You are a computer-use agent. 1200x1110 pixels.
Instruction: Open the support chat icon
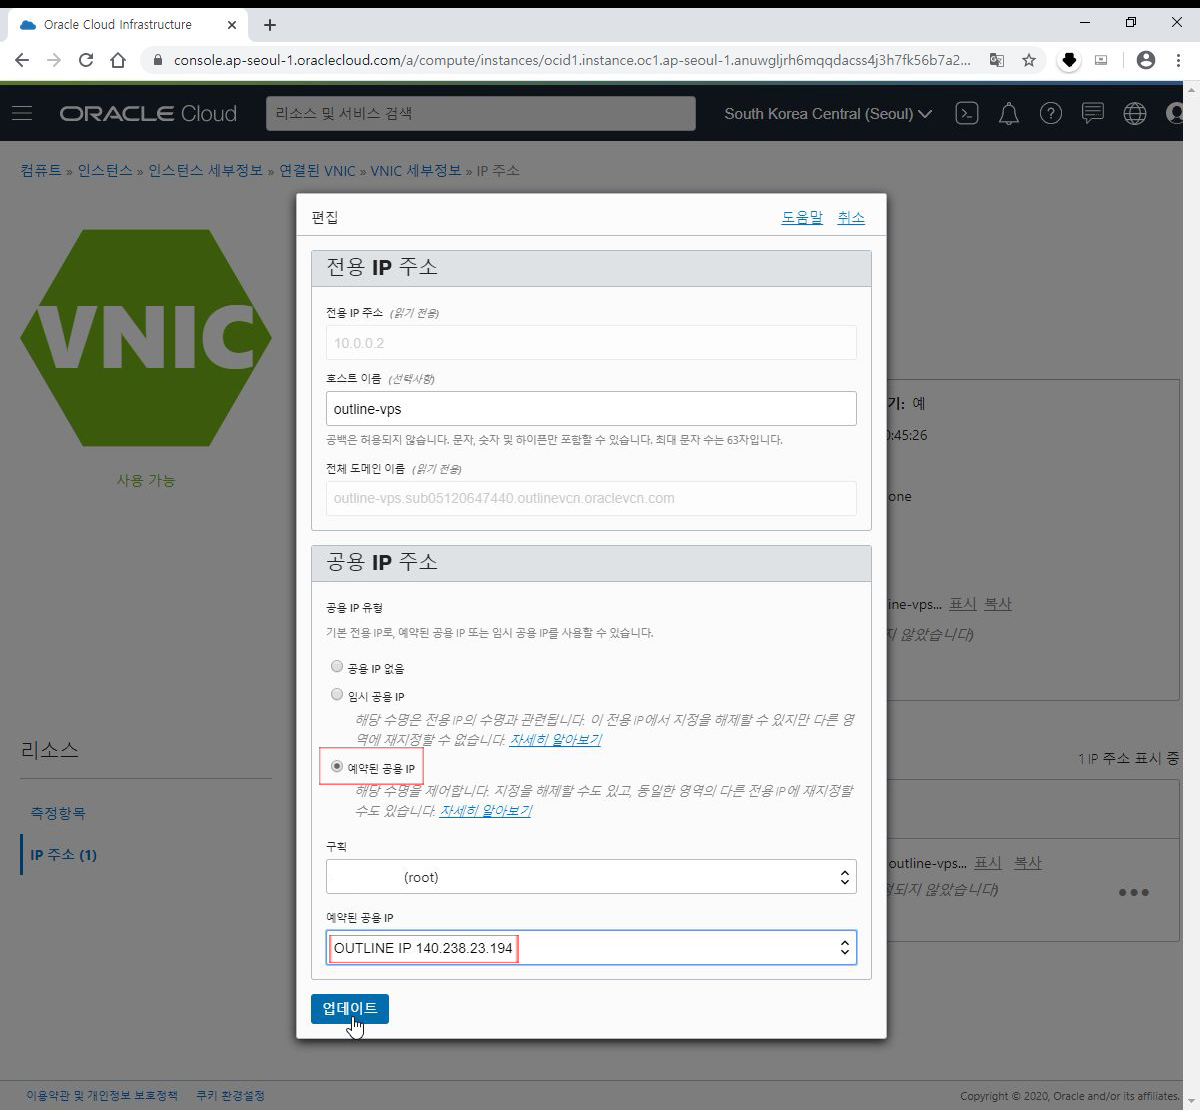tap(1093, 113)
